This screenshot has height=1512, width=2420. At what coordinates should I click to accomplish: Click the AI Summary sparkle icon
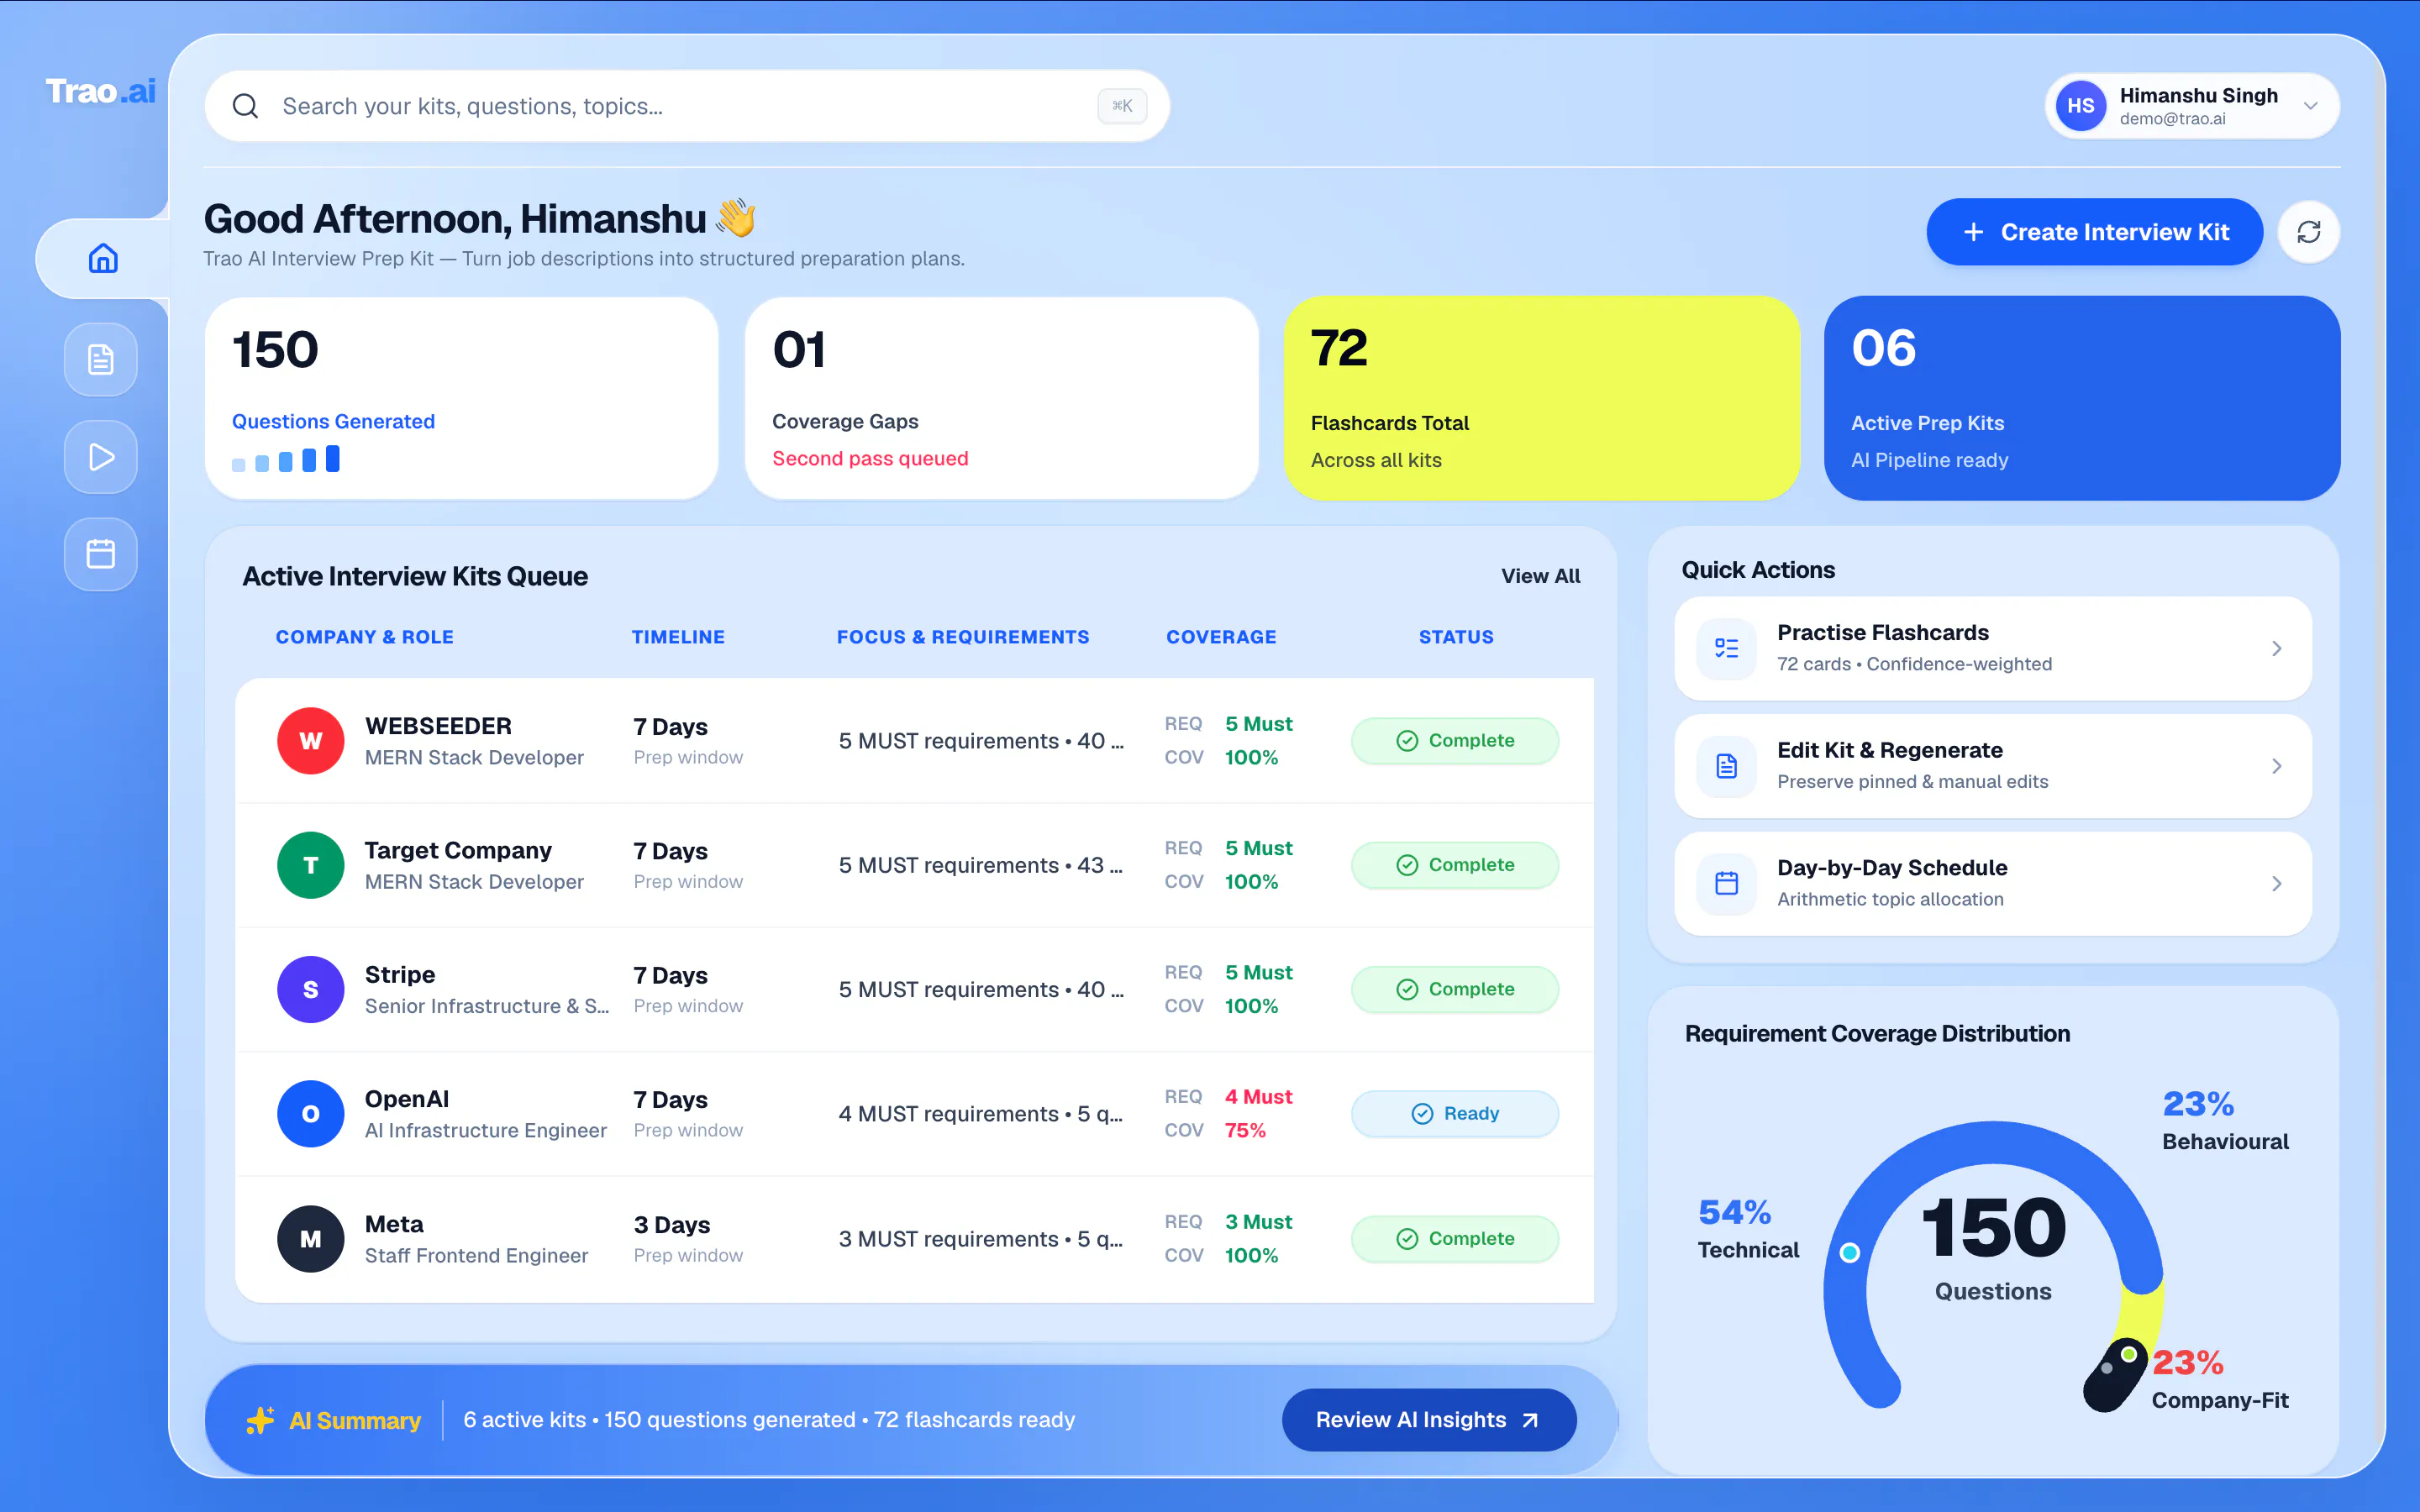point(260,1420)
